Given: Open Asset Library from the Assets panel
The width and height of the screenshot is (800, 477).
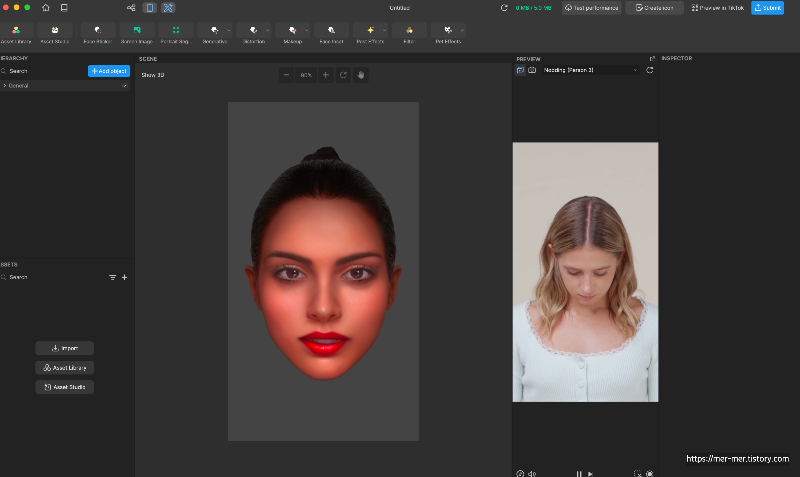Looking at the screenshot, I should [65, 367].
